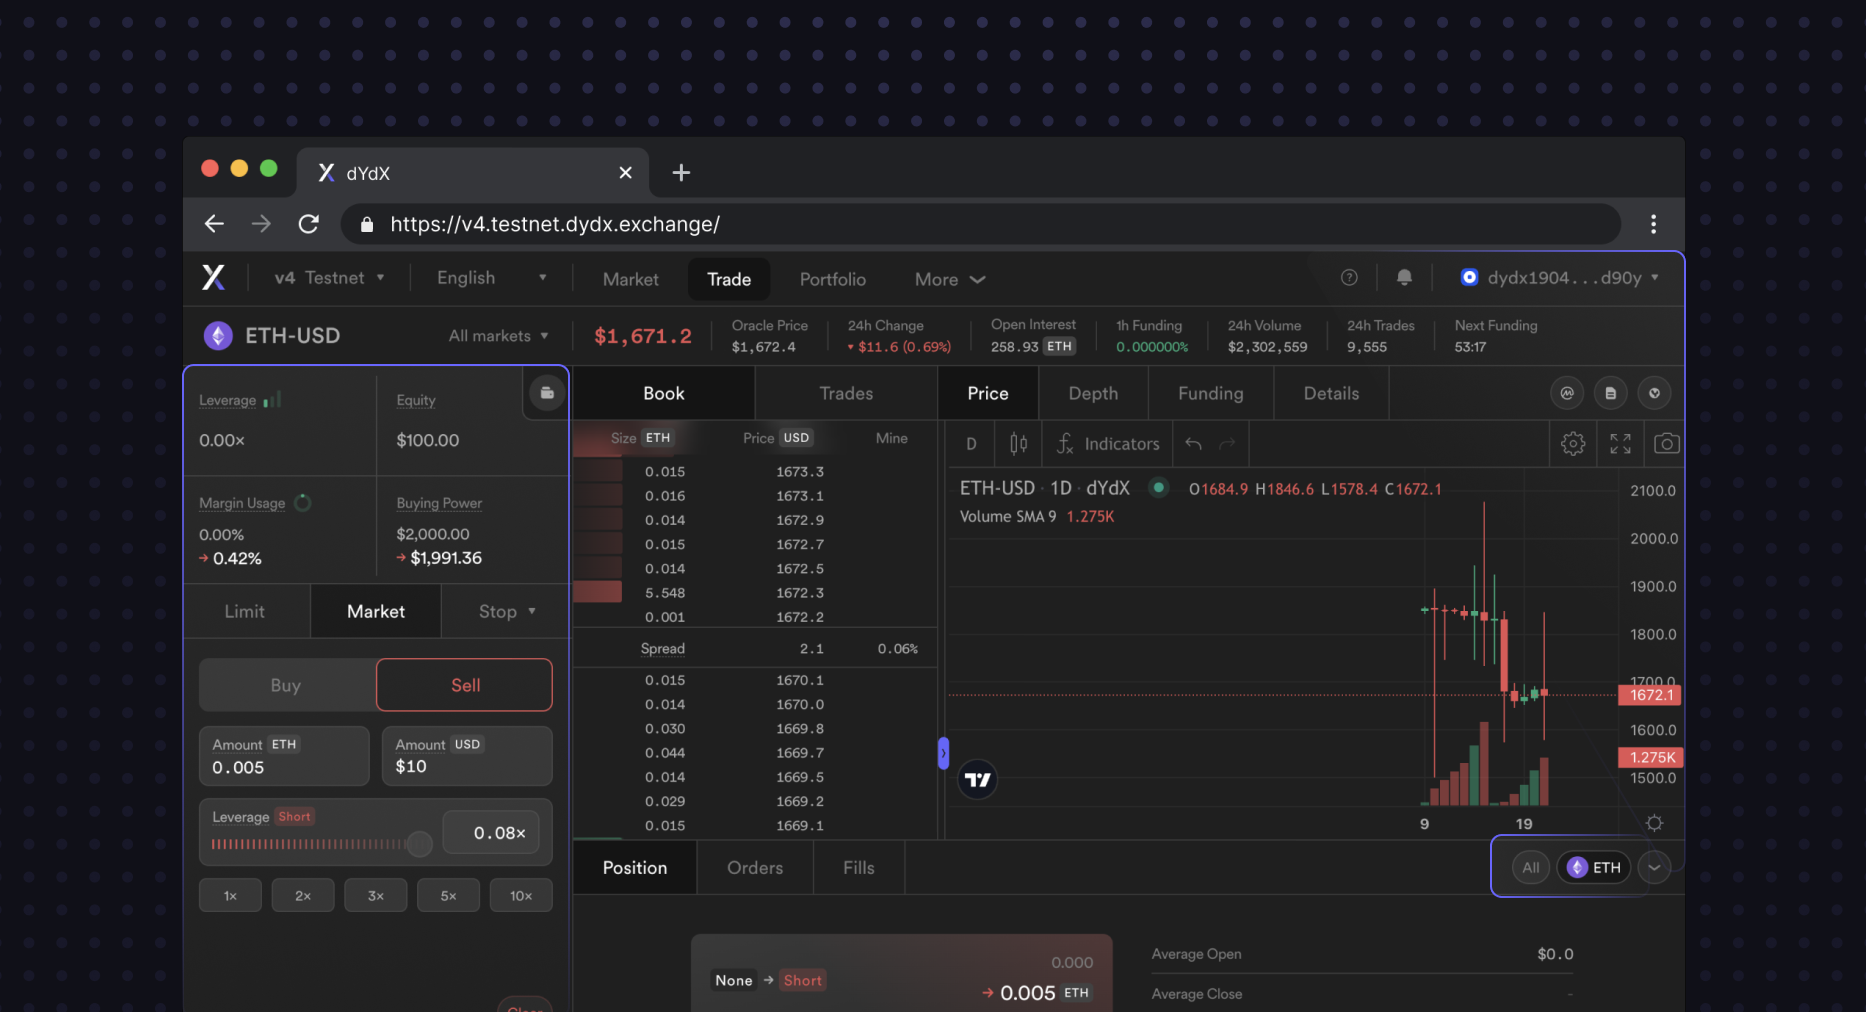
Task: Open chart settings gear icon
Action: click(x=1573, y=444)
